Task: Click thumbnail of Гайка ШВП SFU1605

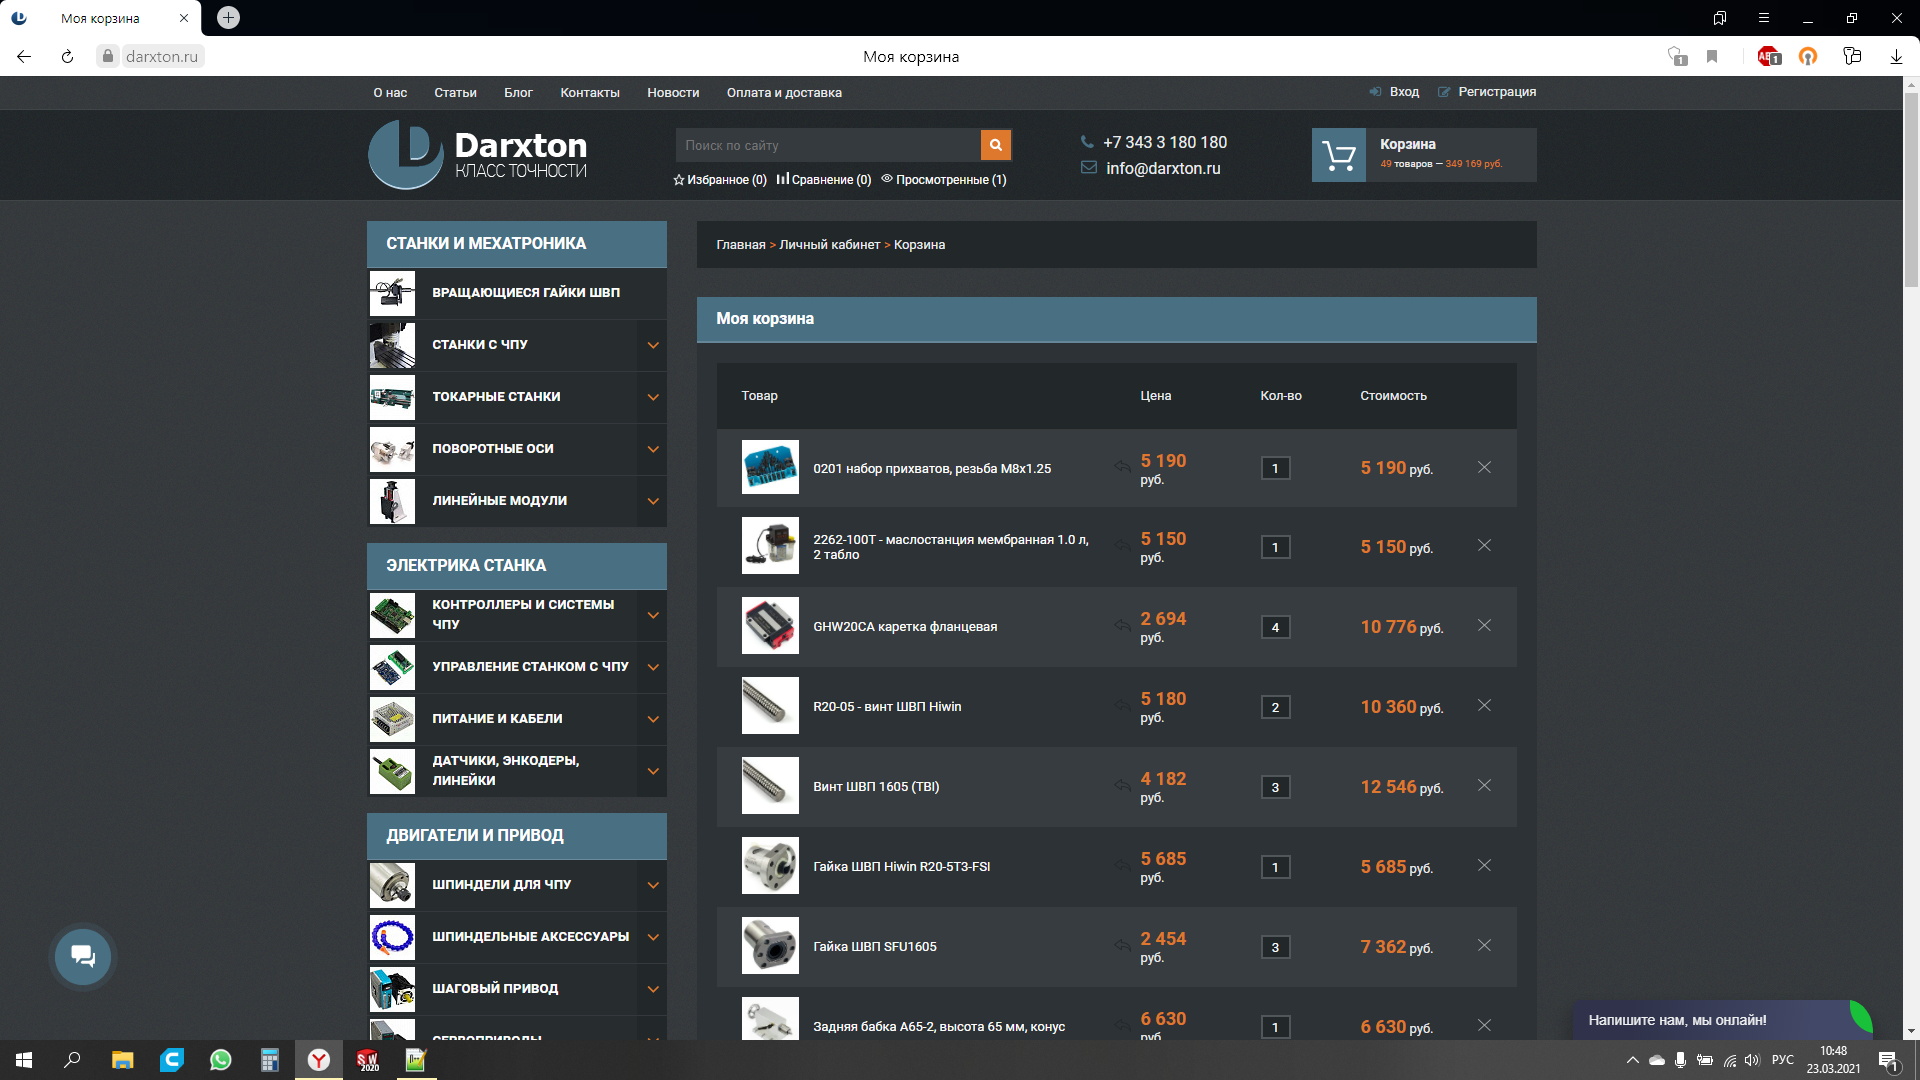Action: point(770,946)
